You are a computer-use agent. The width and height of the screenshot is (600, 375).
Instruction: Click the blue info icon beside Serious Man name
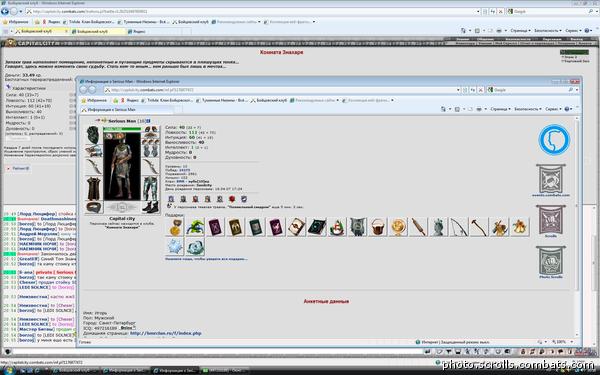pos(148,121)
